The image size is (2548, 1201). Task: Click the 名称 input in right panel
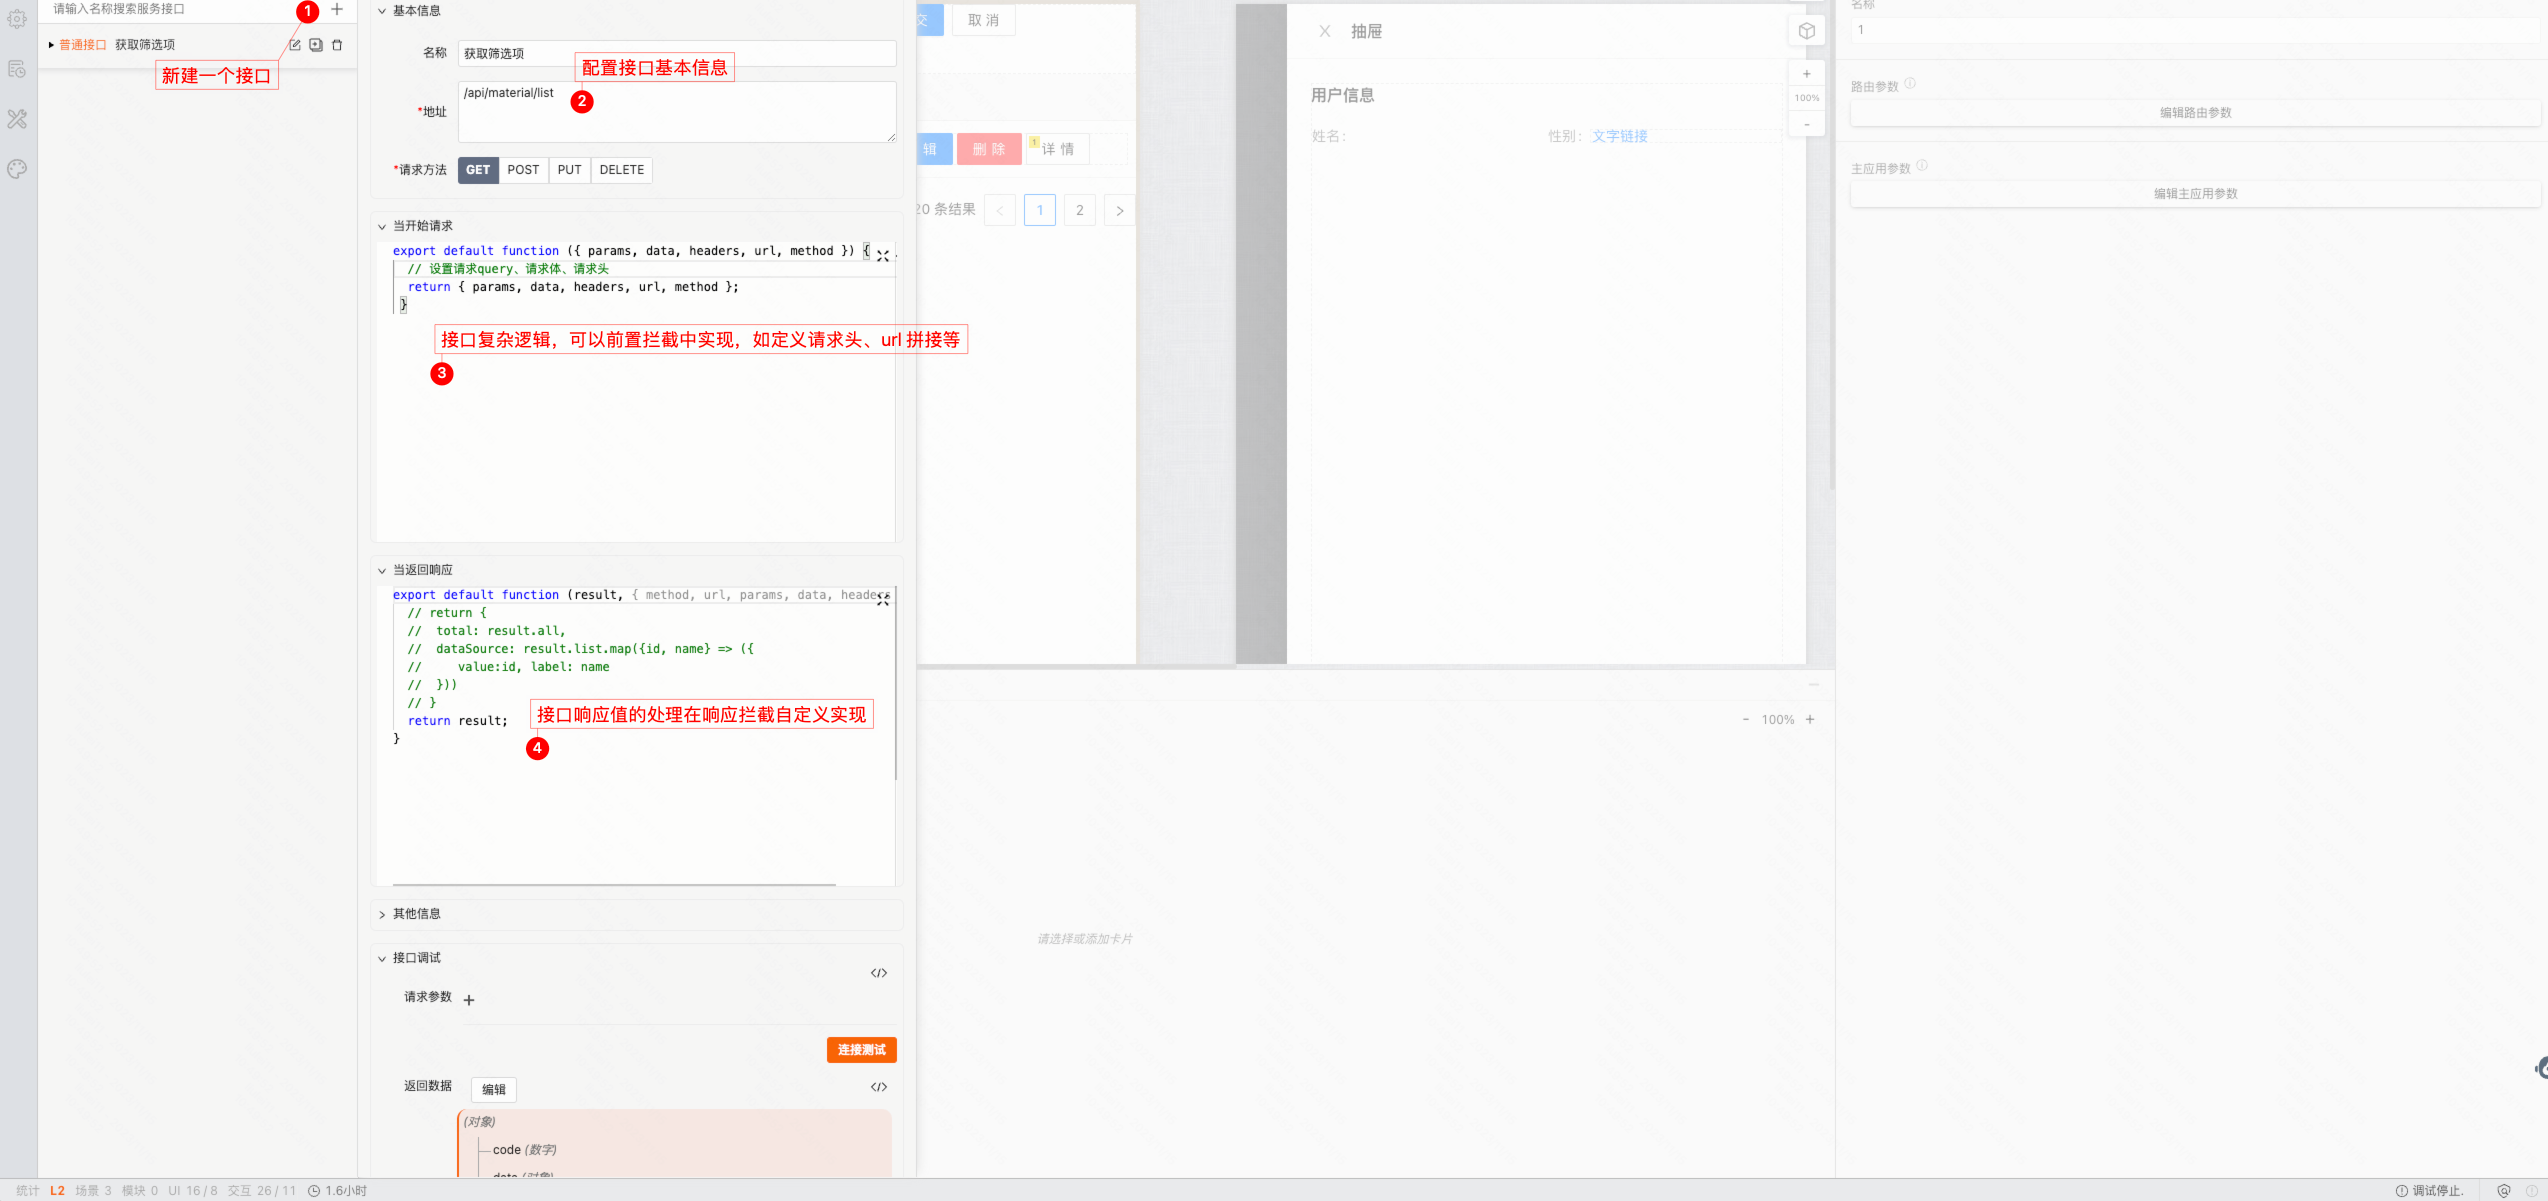click(2195, 30)
